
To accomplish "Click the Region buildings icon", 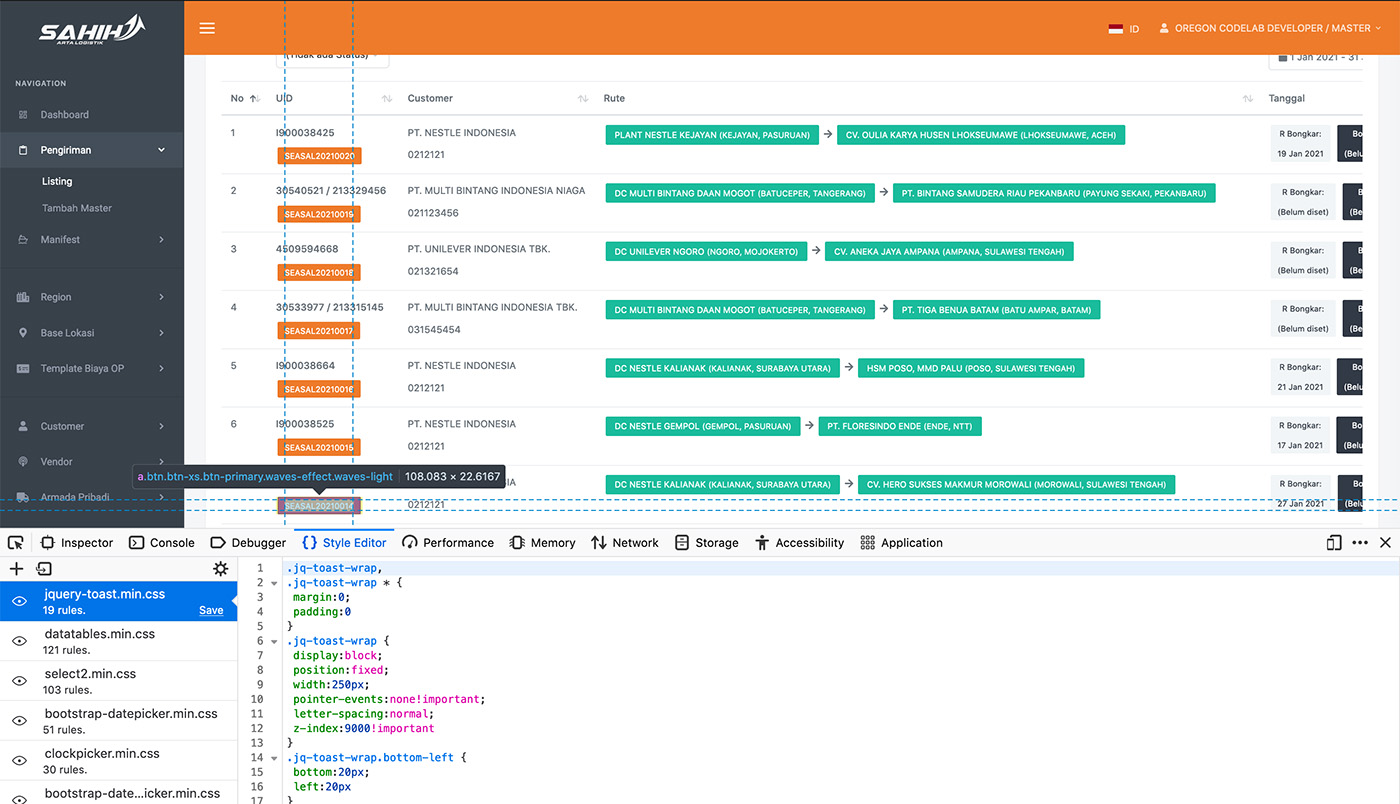I will tap(23, 297).
